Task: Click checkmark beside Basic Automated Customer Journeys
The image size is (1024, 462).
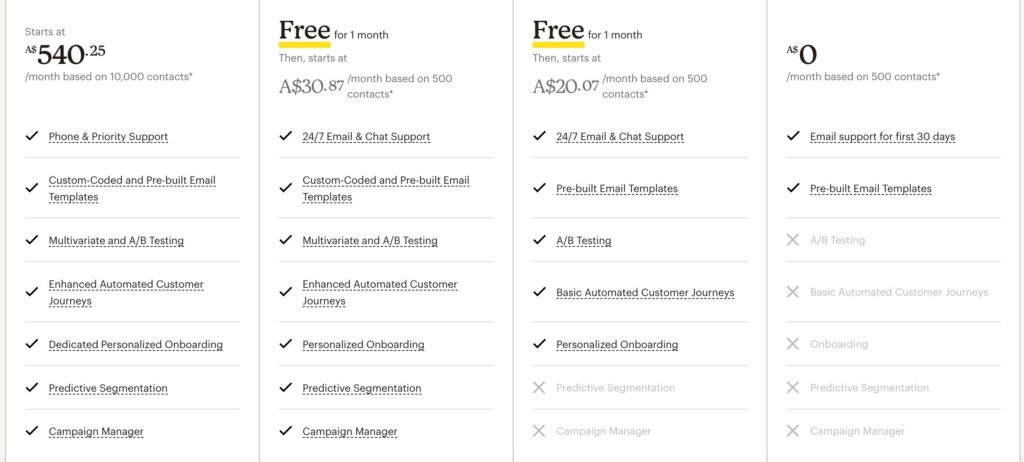Action: [539, 292]
